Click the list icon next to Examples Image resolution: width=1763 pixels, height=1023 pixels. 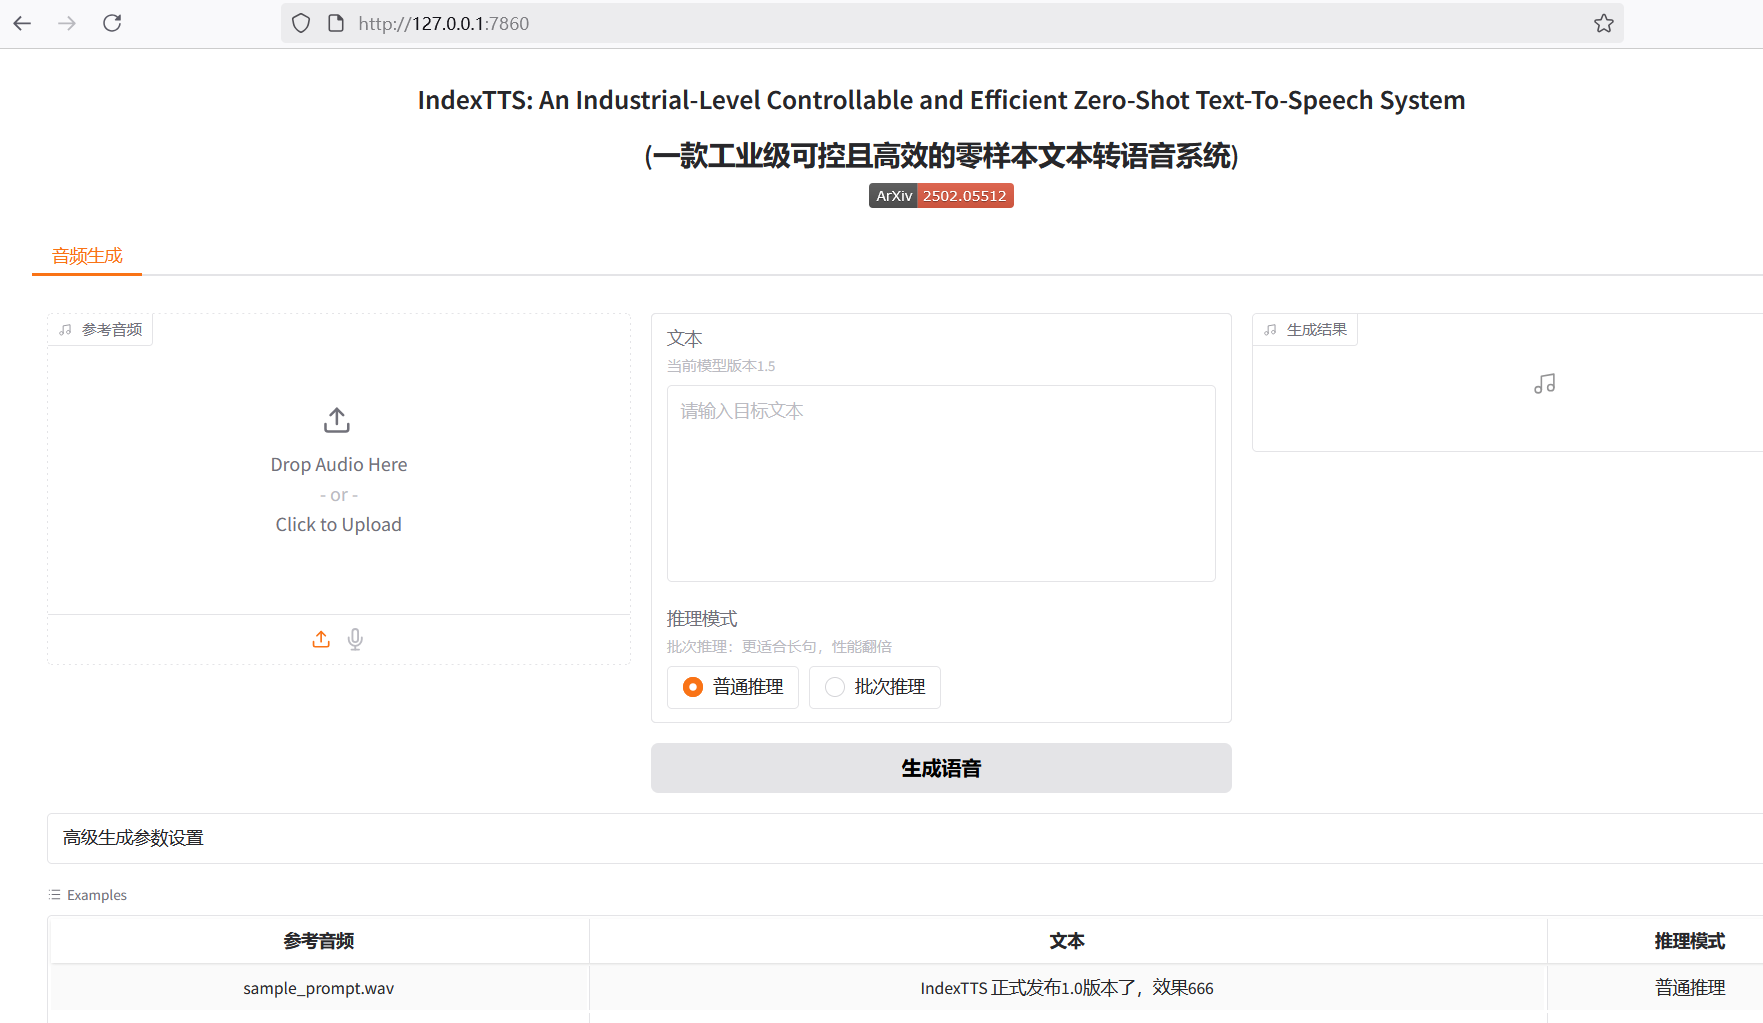tap(54, 895)
